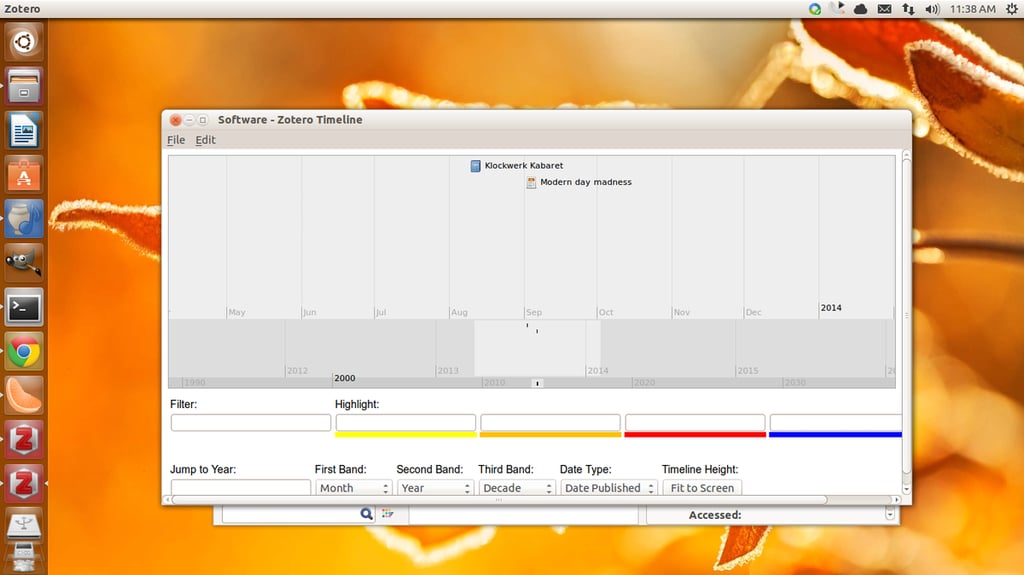Viewport: 1024px width, 575px height.
Task: Click the cloud indicator in the top panel
Action: (861, 9)
